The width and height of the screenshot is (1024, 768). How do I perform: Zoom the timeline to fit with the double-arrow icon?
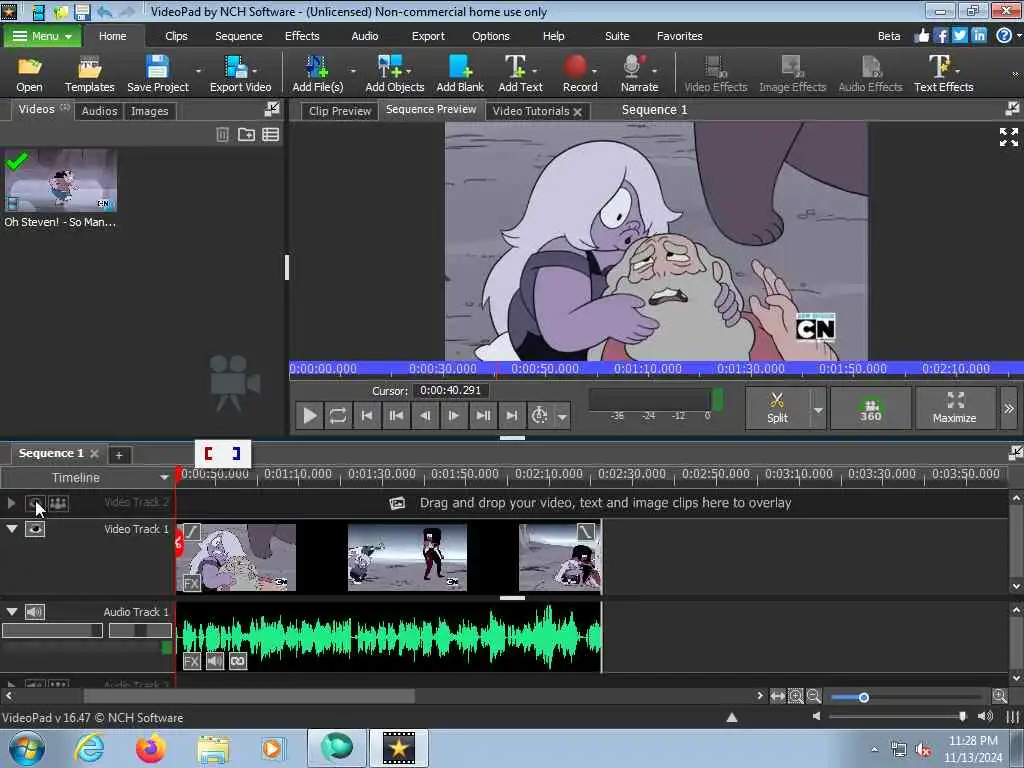(777, 696)
